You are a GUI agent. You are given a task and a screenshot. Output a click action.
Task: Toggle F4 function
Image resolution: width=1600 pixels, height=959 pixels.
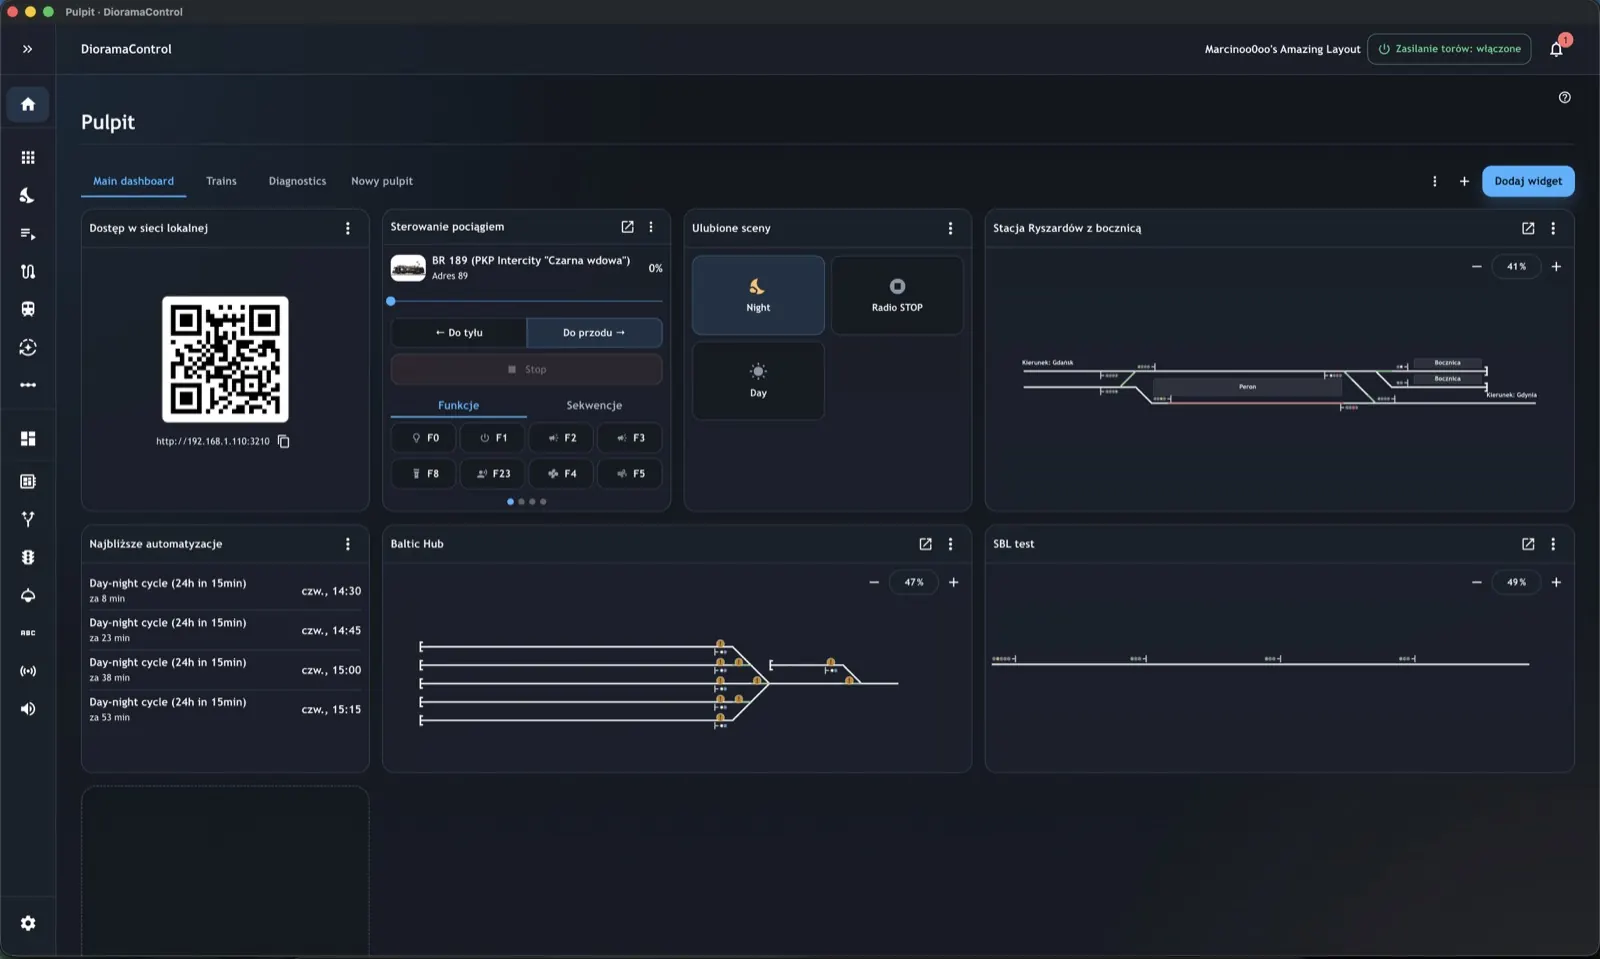pyautogui.click(x=561, y=474)
